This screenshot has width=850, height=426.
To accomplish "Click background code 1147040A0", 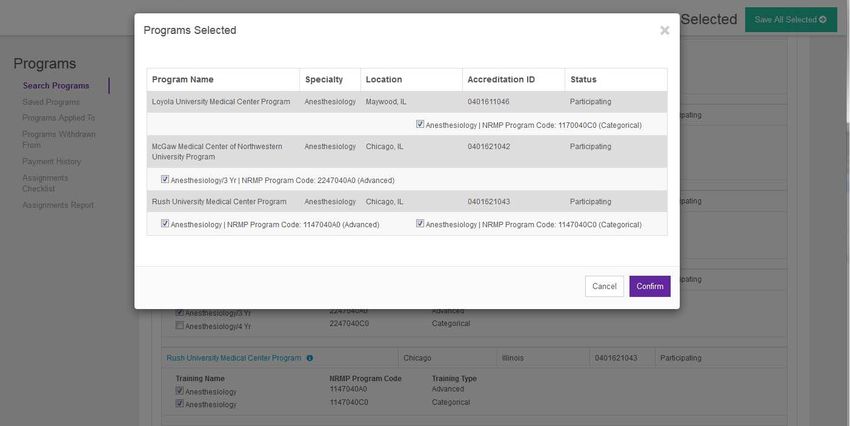I will (348, 389).
